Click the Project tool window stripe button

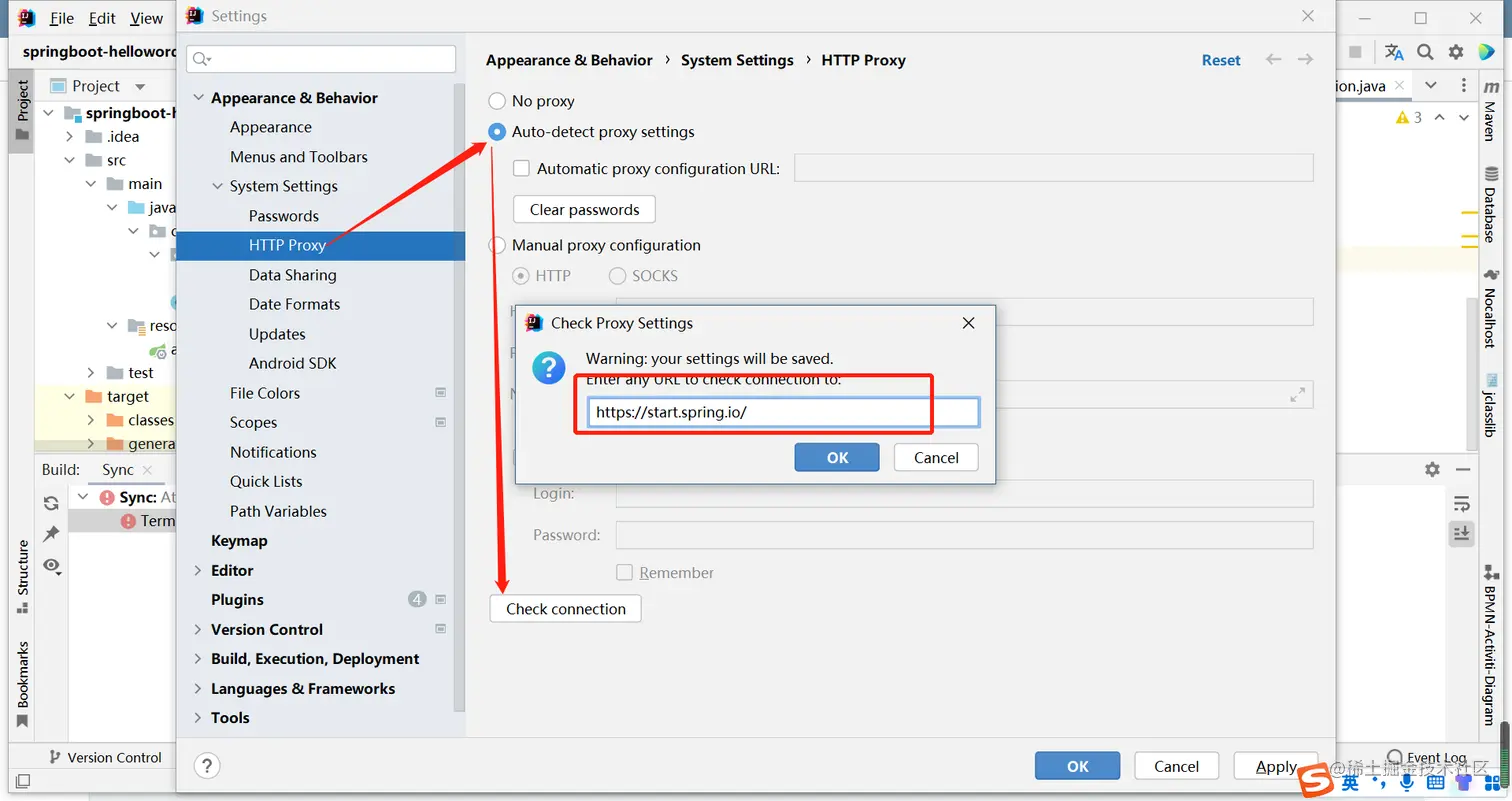tap(22, 110)
